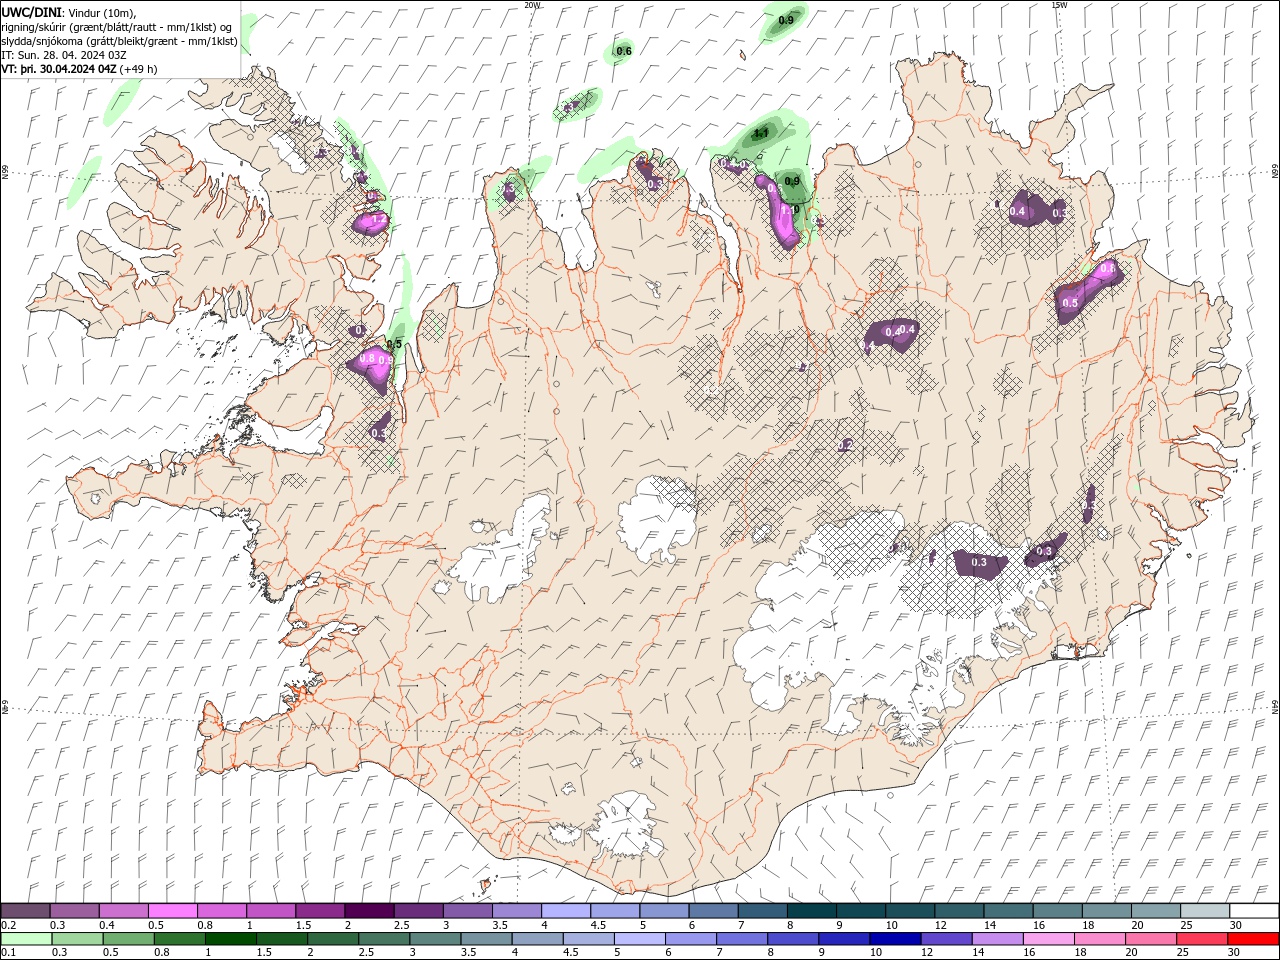Click the snow legend swatch labeled 0.8
Image resolution: width=1280 pixels, height=960 pixels.
click(x=221, y=911)
